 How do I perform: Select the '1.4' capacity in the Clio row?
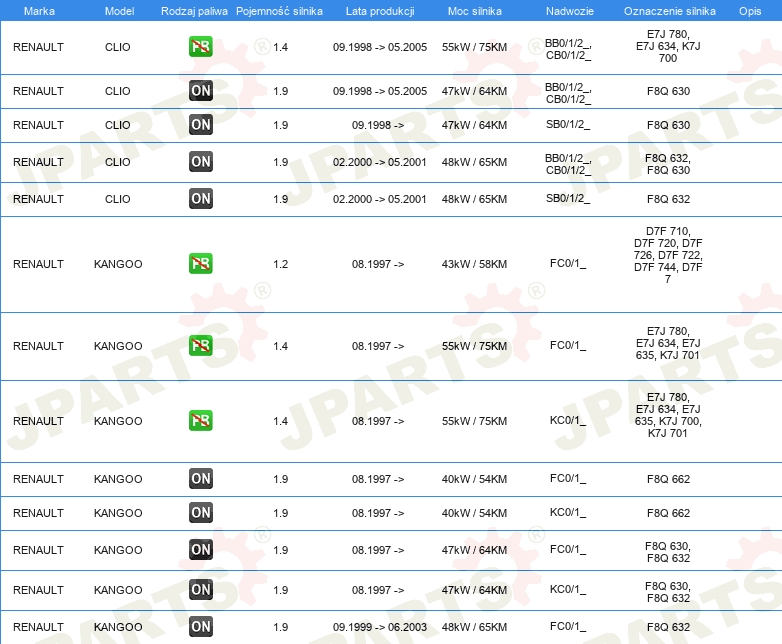pyautogui.click(x=280, y=47)
